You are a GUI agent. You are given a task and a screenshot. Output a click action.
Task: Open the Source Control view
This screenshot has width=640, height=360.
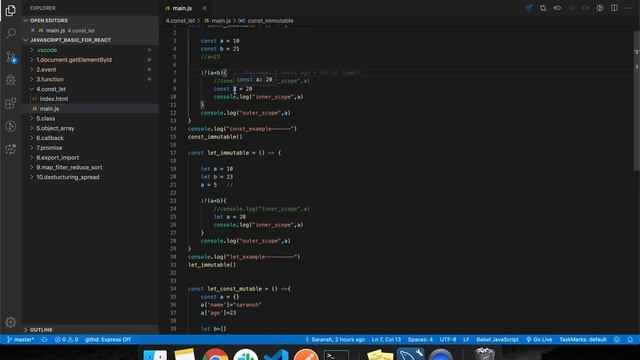tap(11, 57)
